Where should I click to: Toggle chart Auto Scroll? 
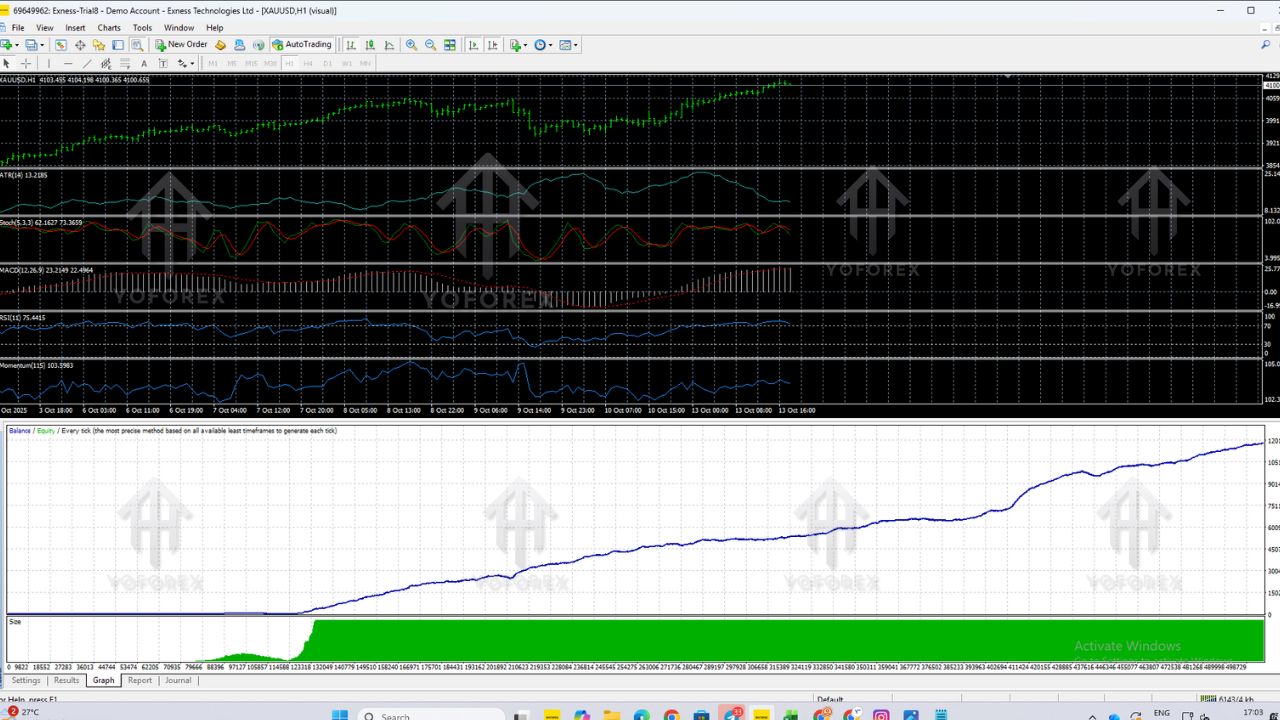coord(473,45)
